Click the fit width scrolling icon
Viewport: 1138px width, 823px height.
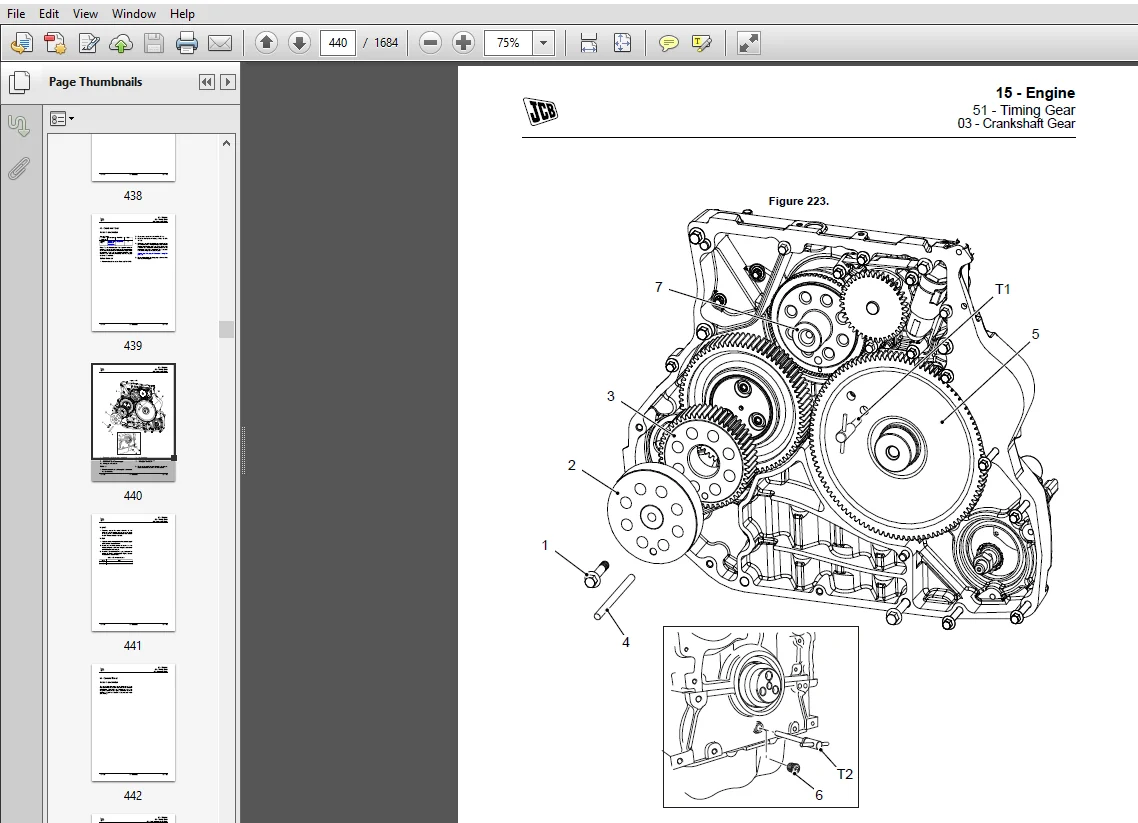(589, 43)
